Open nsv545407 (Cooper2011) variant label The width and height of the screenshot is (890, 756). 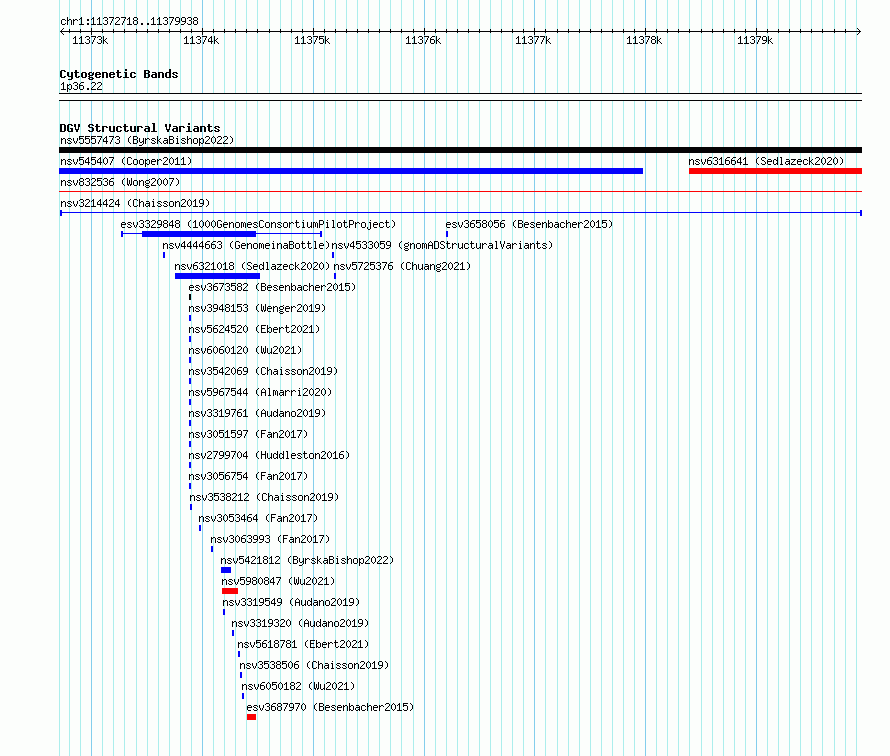(126, 161)
